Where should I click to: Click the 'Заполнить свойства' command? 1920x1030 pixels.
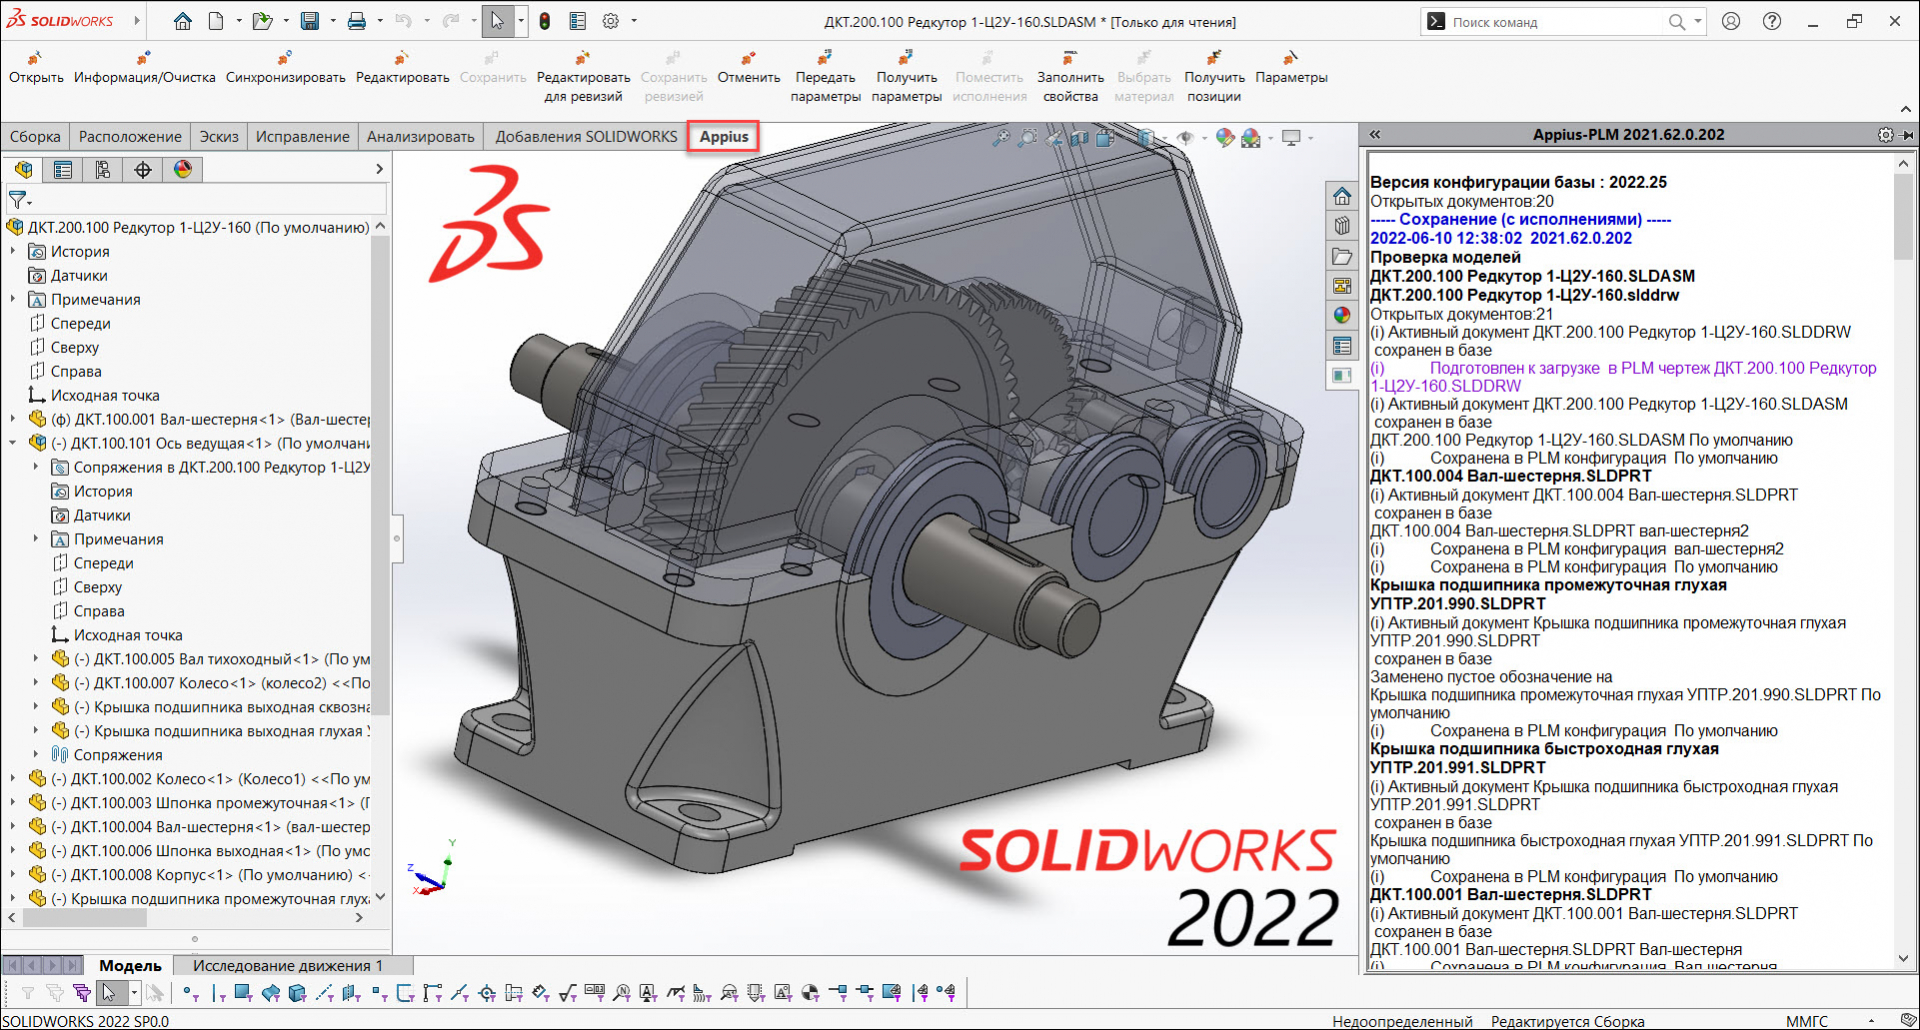tap(1070, 77)
